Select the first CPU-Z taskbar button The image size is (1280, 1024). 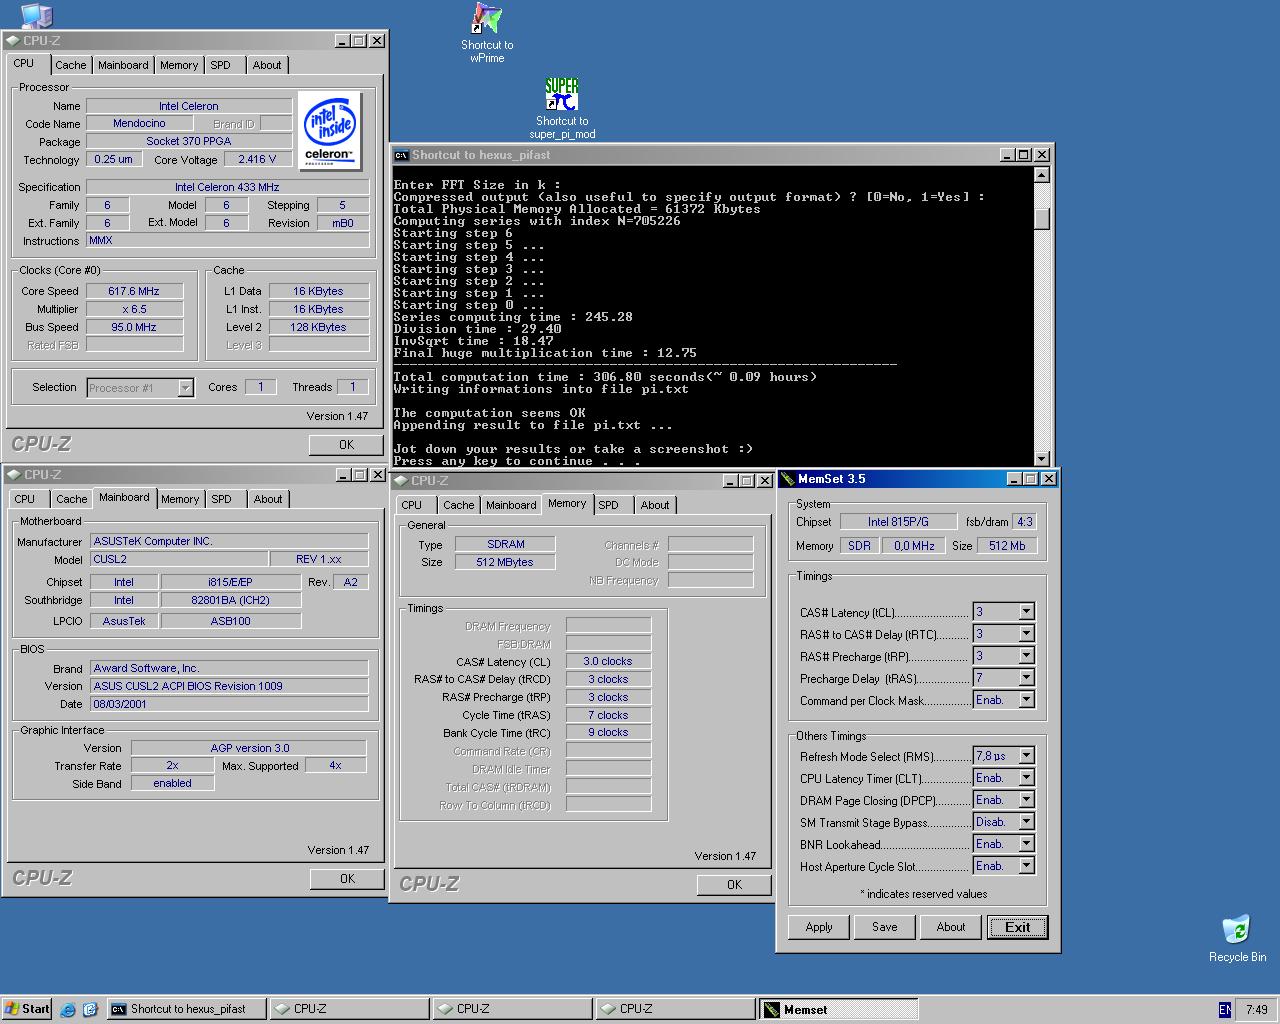click(x=350, y=1009)
